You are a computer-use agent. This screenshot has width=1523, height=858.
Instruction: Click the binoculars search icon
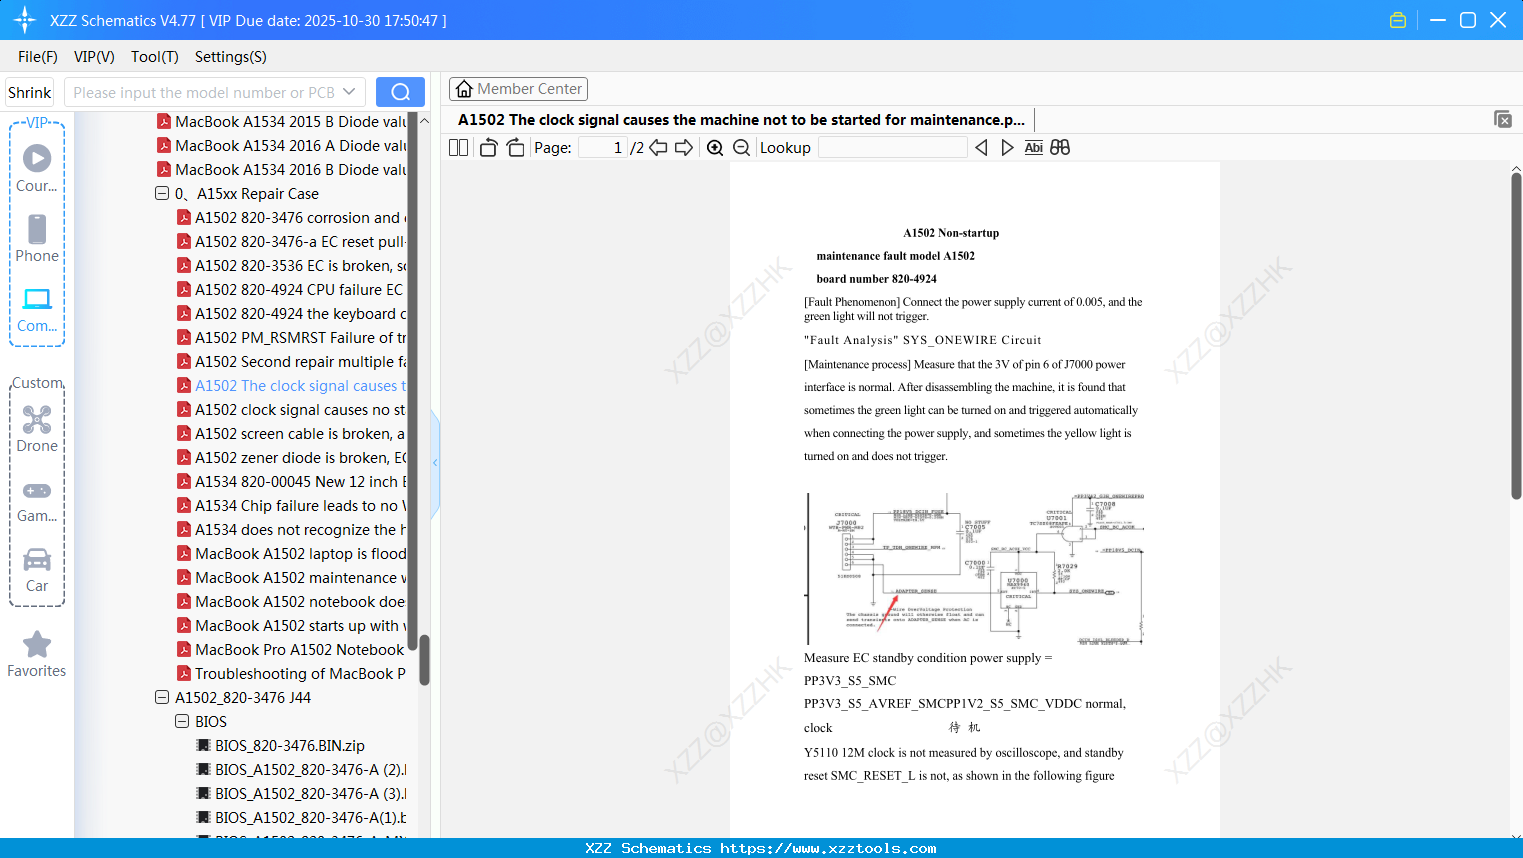click(x=1060, y=148)
